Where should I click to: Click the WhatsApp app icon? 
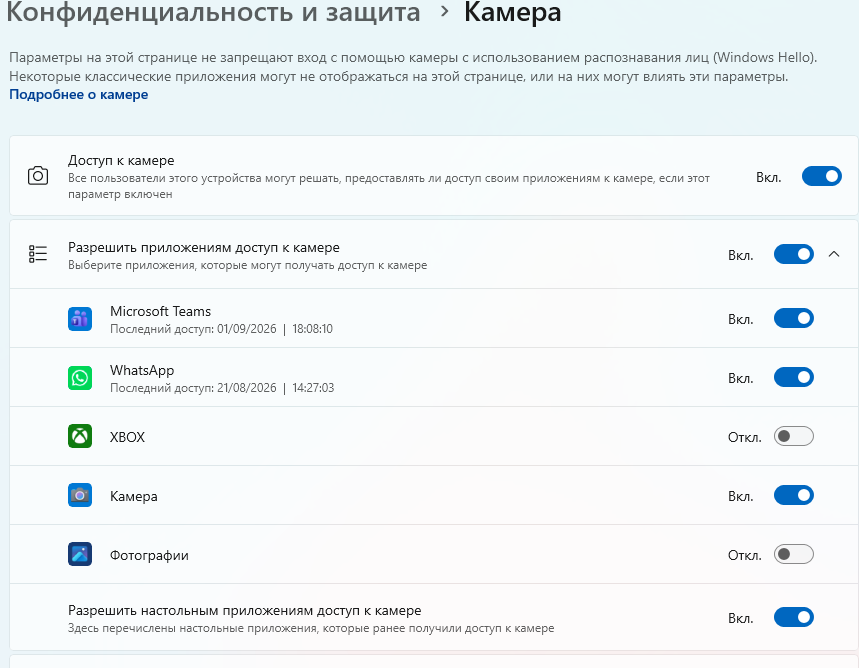[80, 378]
